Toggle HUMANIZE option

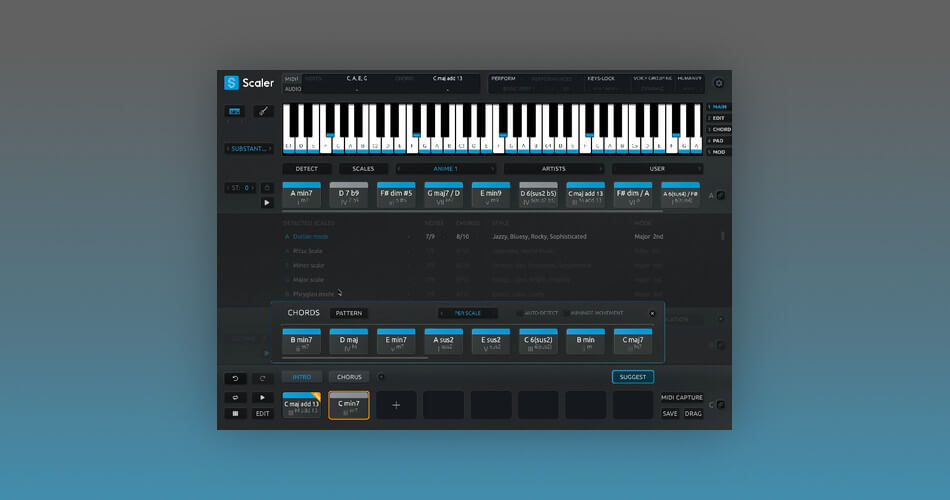coord(689,79)
